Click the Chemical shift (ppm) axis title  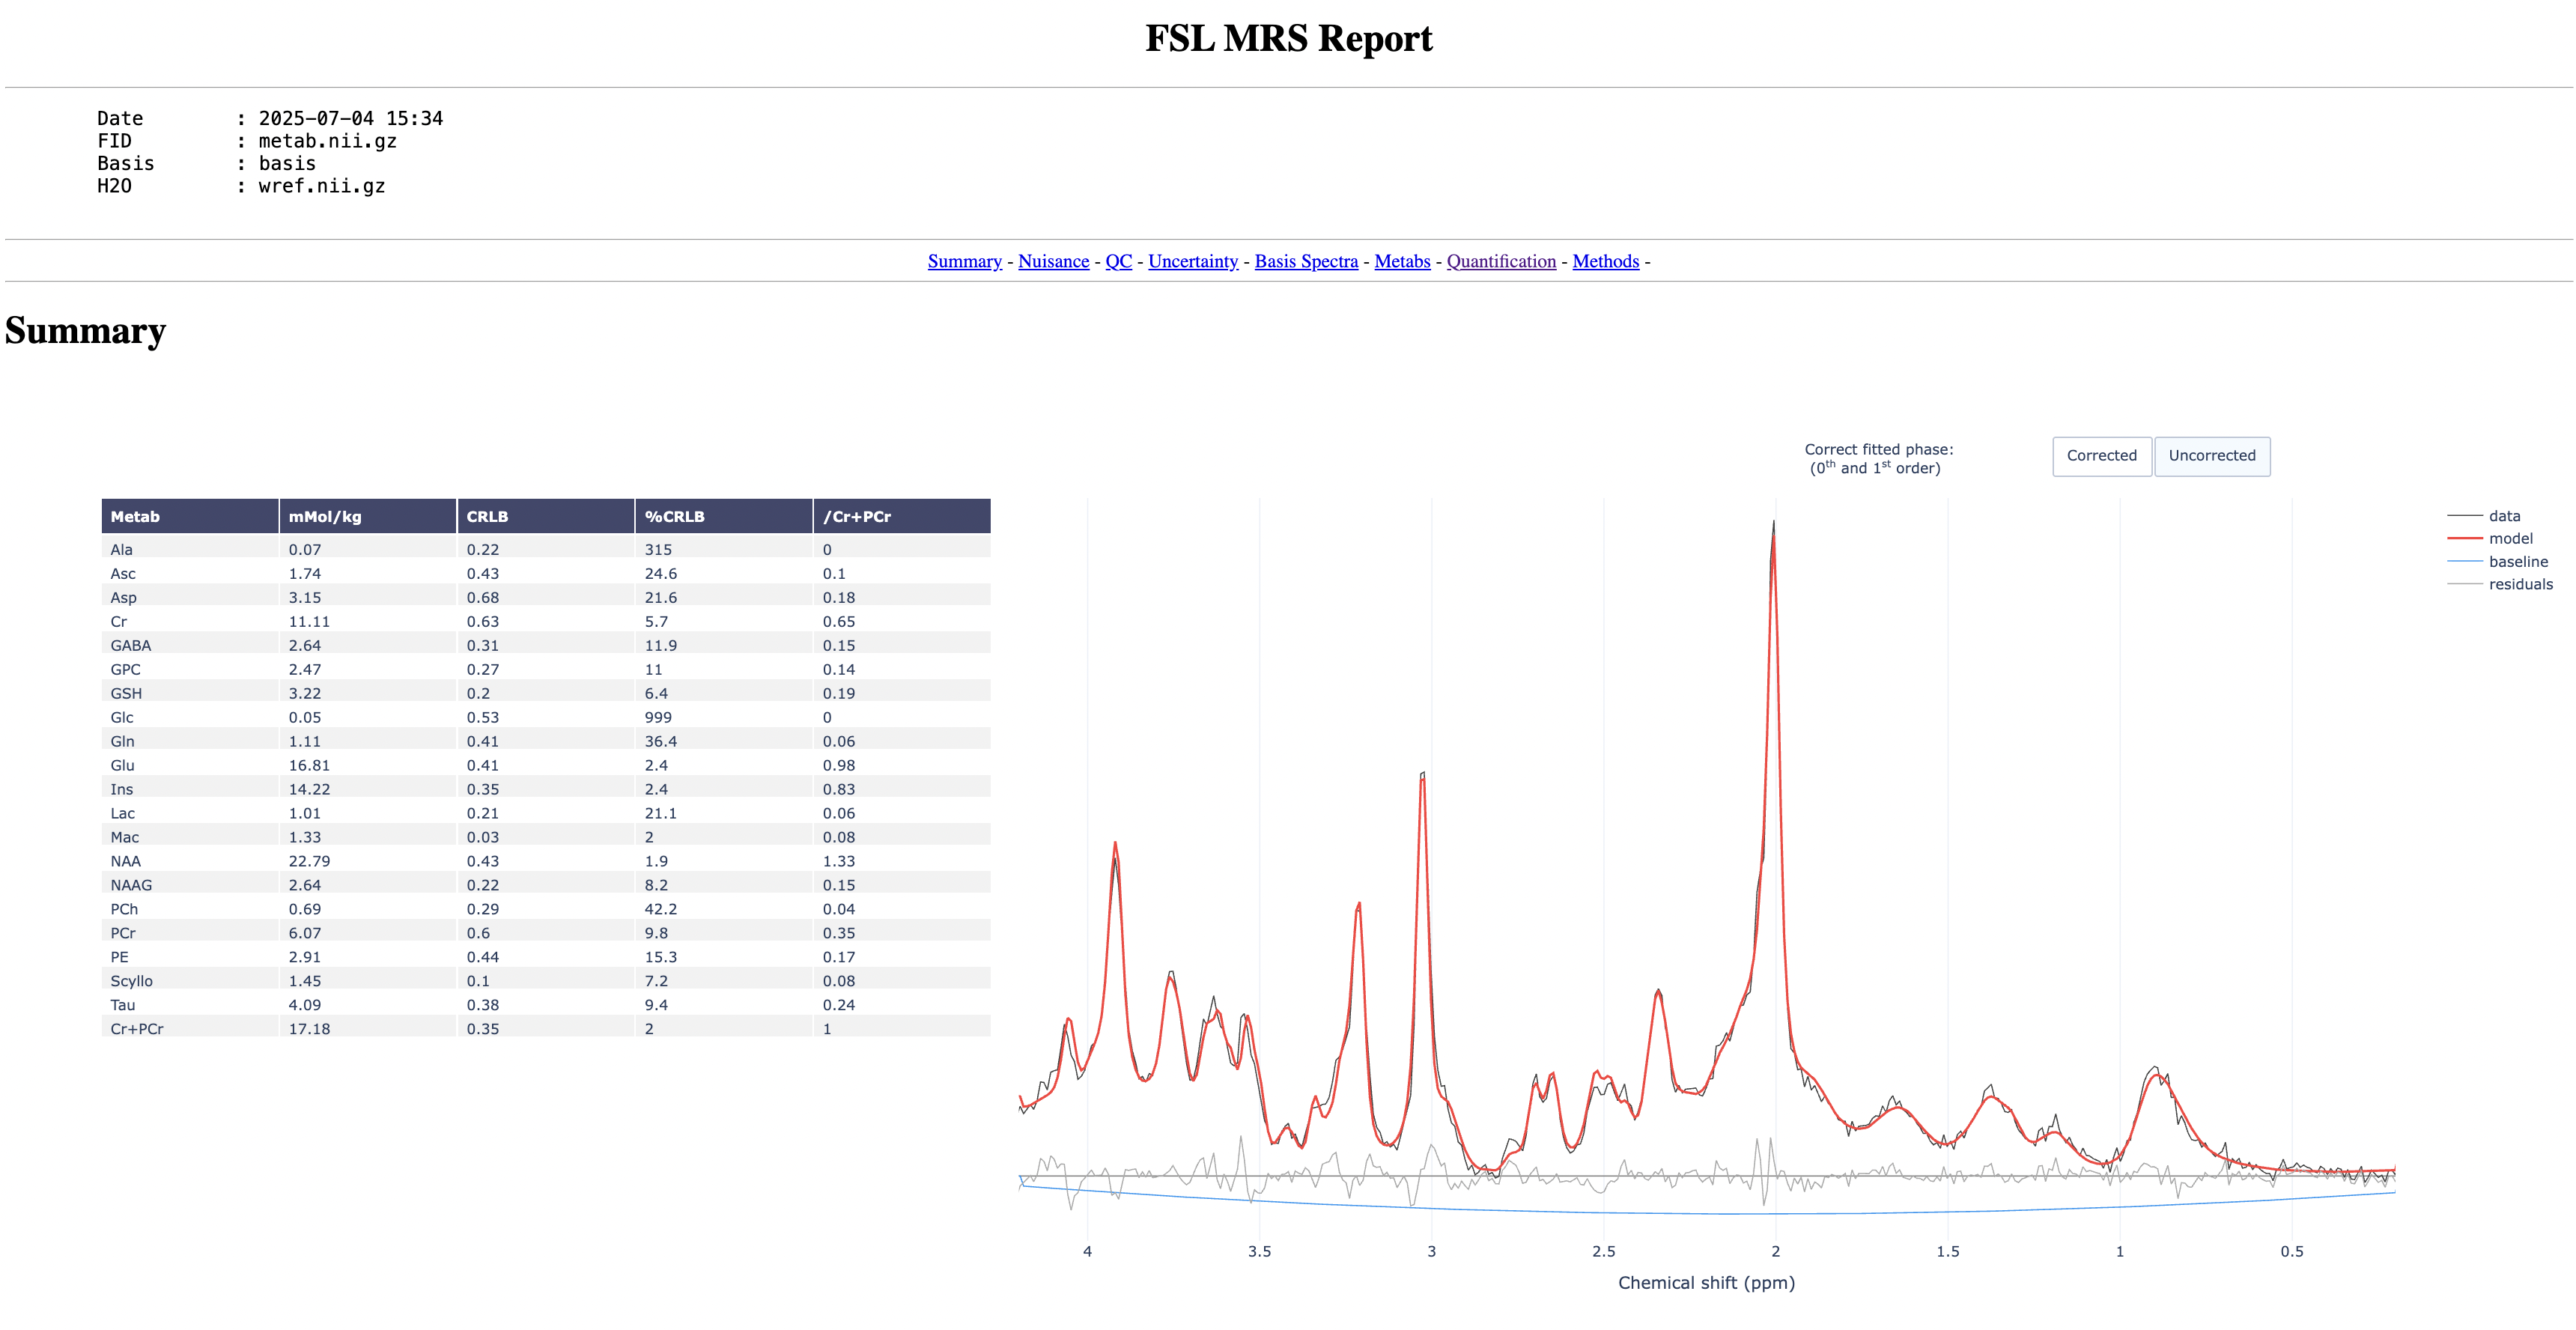(1706, 1282)
